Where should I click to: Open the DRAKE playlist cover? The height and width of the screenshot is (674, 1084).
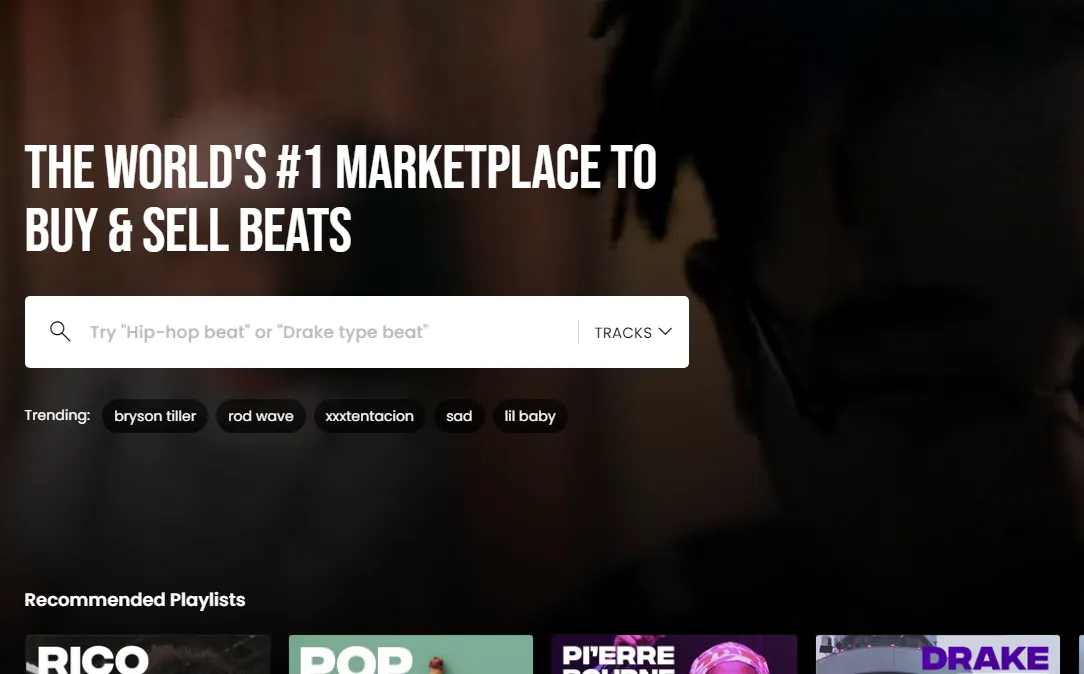click(937, 655)
